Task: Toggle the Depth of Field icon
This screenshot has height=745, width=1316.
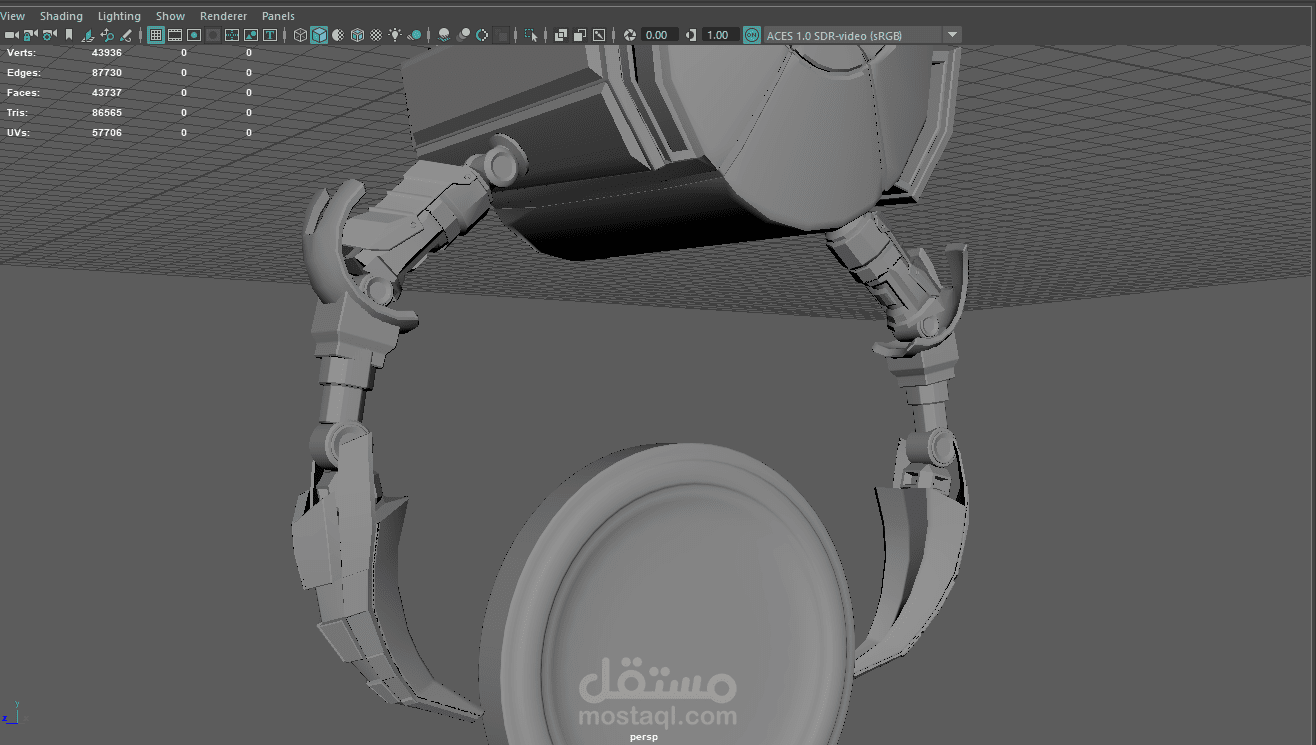Action: tap(500, 35)
